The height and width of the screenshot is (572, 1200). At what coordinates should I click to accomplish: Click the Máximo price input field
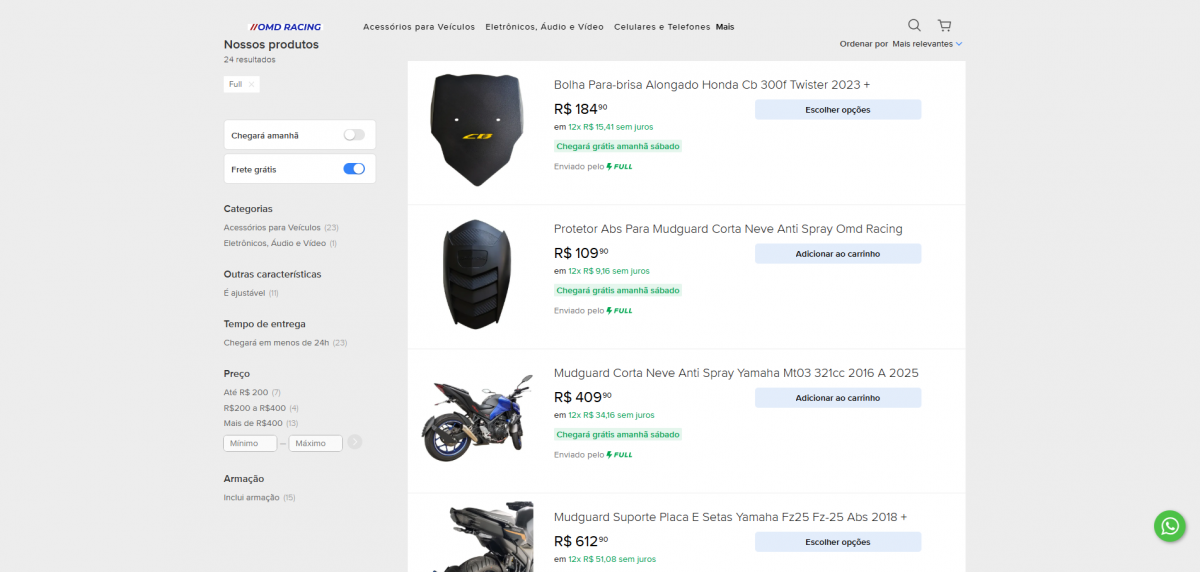(315, 443)
